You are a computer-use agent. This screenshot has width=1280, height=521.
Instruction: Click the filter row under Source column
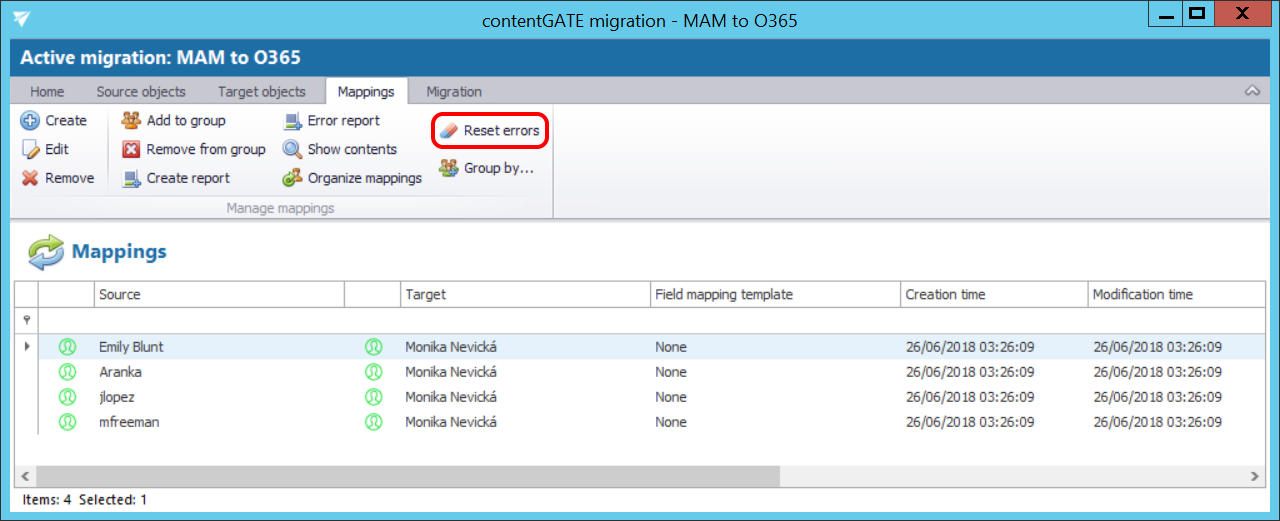click(x=220, y=320)
